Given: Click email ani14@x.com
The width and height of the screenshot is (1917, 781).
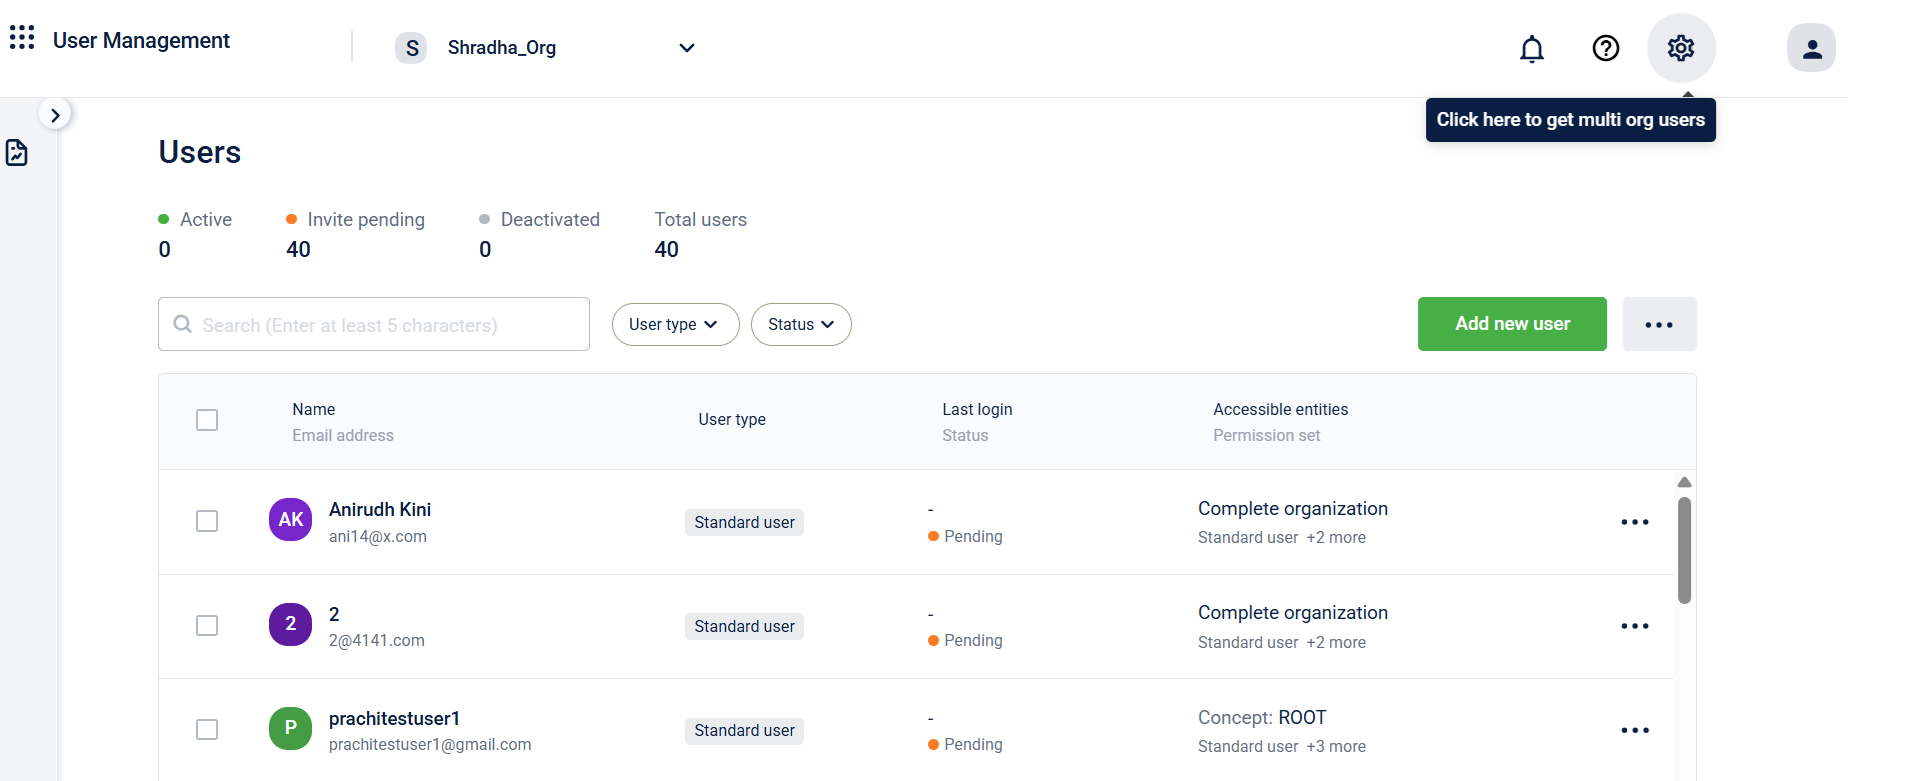Looking at the screenshot, I should pyautogui.click(x=378, y=536).
